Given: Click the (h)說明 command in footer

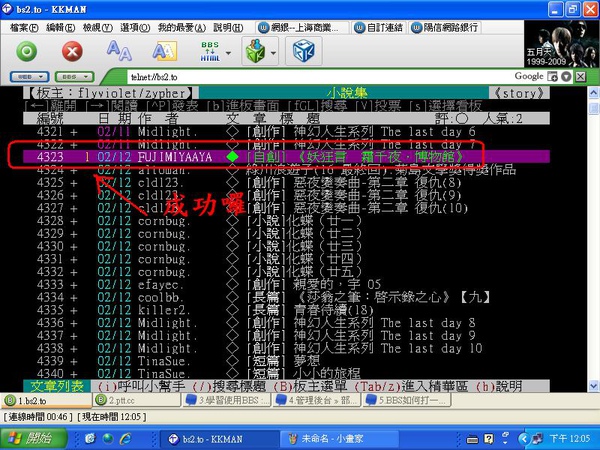Looking at the screenshot, I should 499,386.
